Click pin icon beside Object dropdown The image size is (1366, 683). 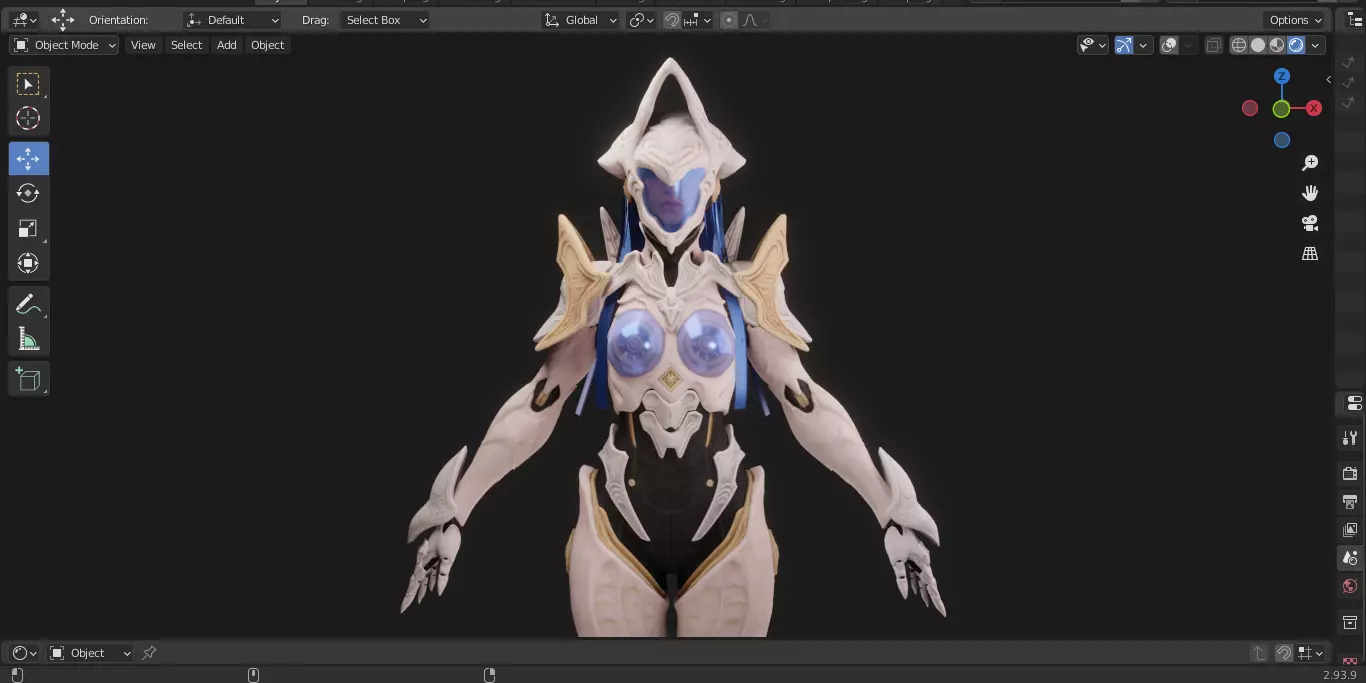[149, 653]
